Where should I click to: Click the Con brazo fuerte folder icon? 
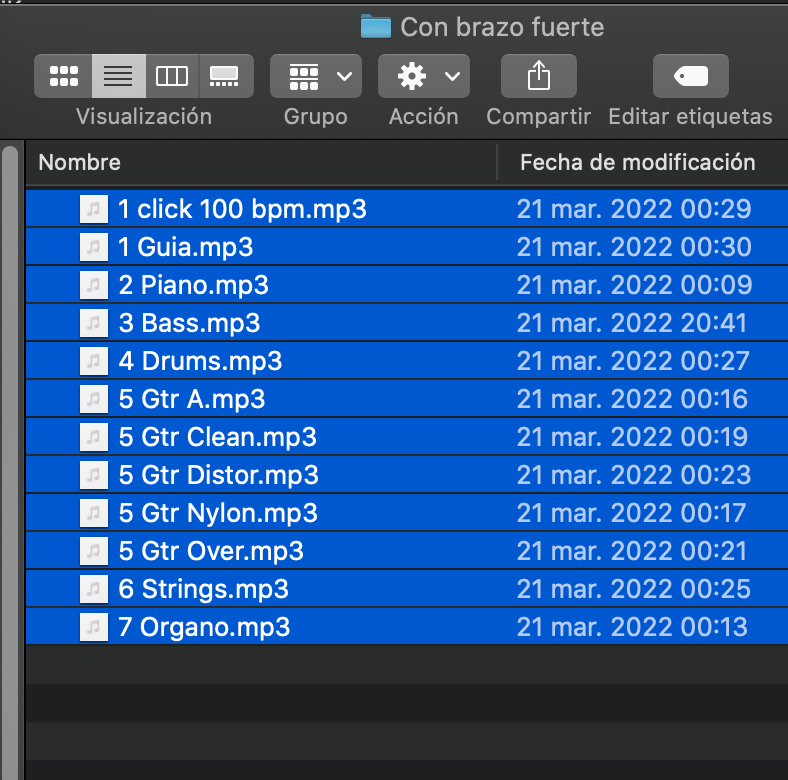[x=376, y=26]
